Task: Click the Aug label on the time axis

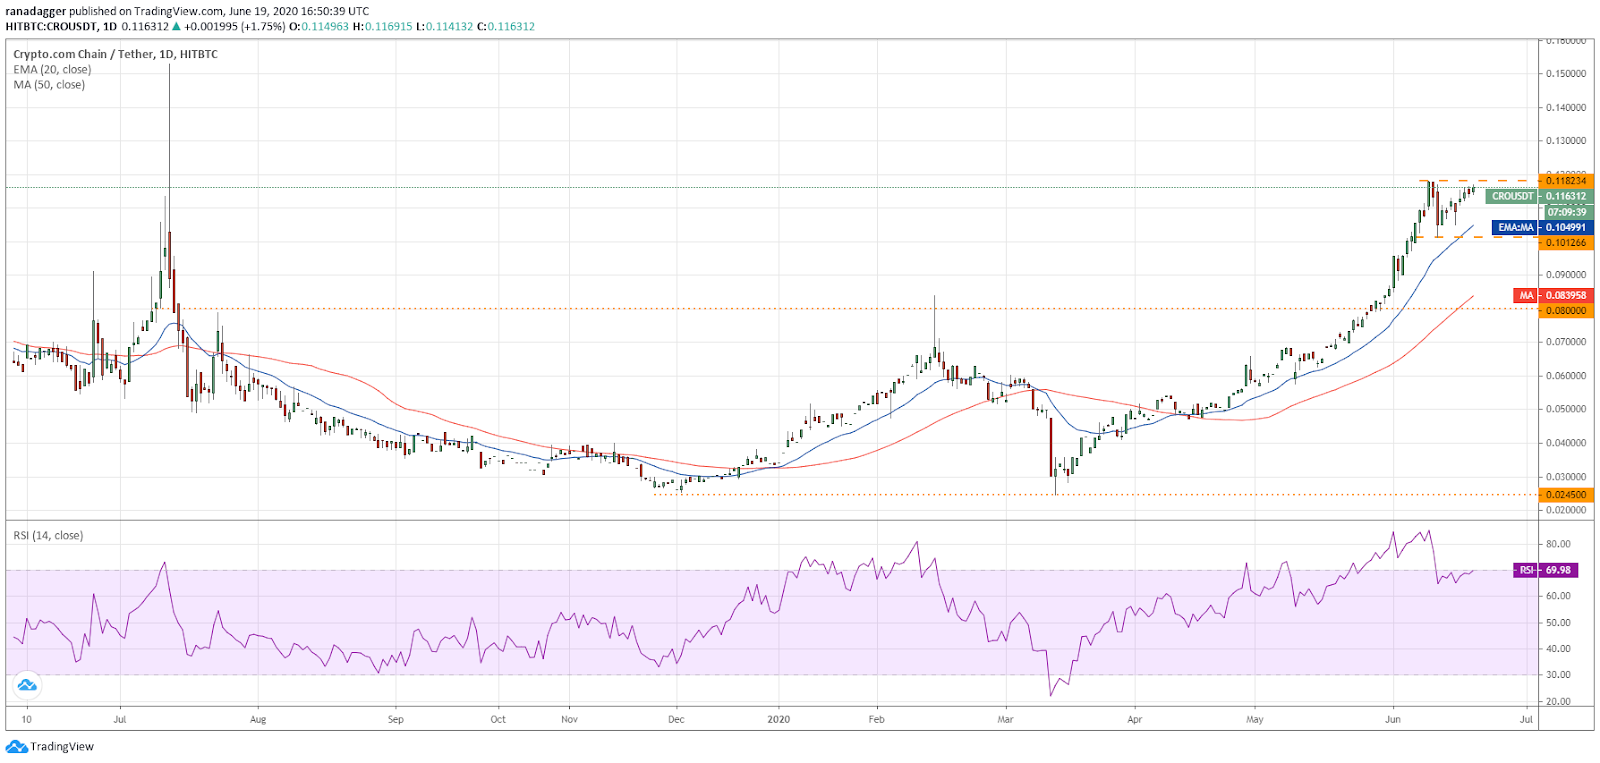Action: coord(258,720)
